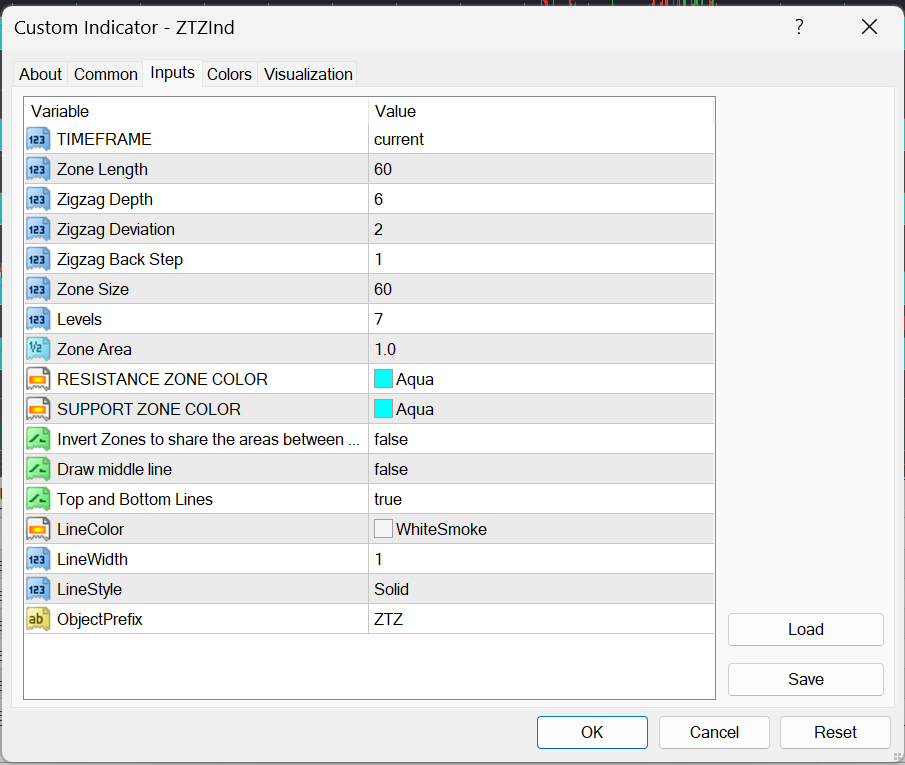Click the Reset button
905x765 pixels.
pyautogui.click(x=835, y=732)
